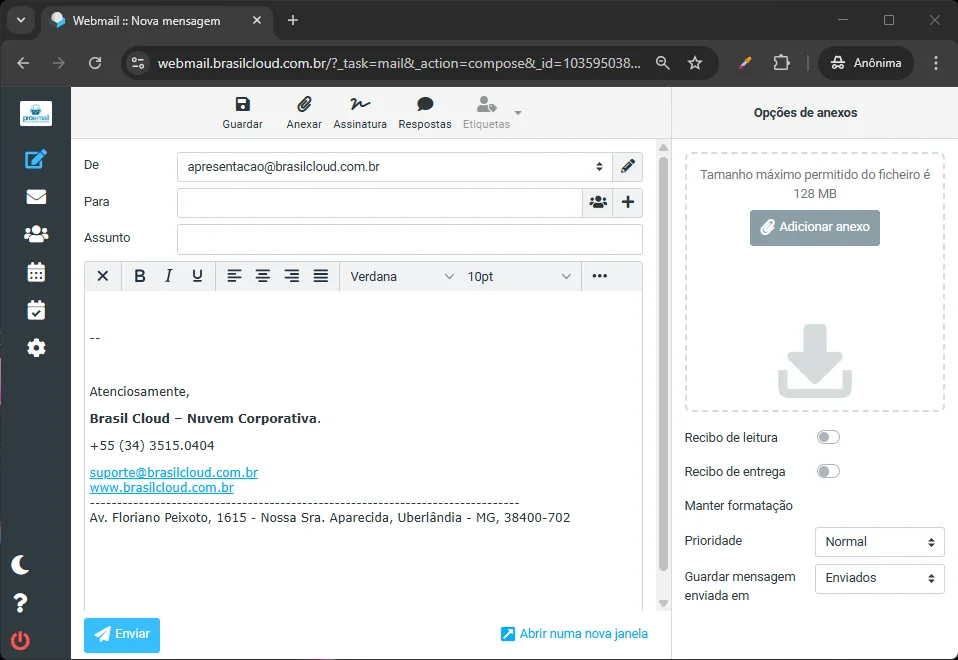958x660 pixels.
Task: Reload the page
Action: click(x=95, y=63)
